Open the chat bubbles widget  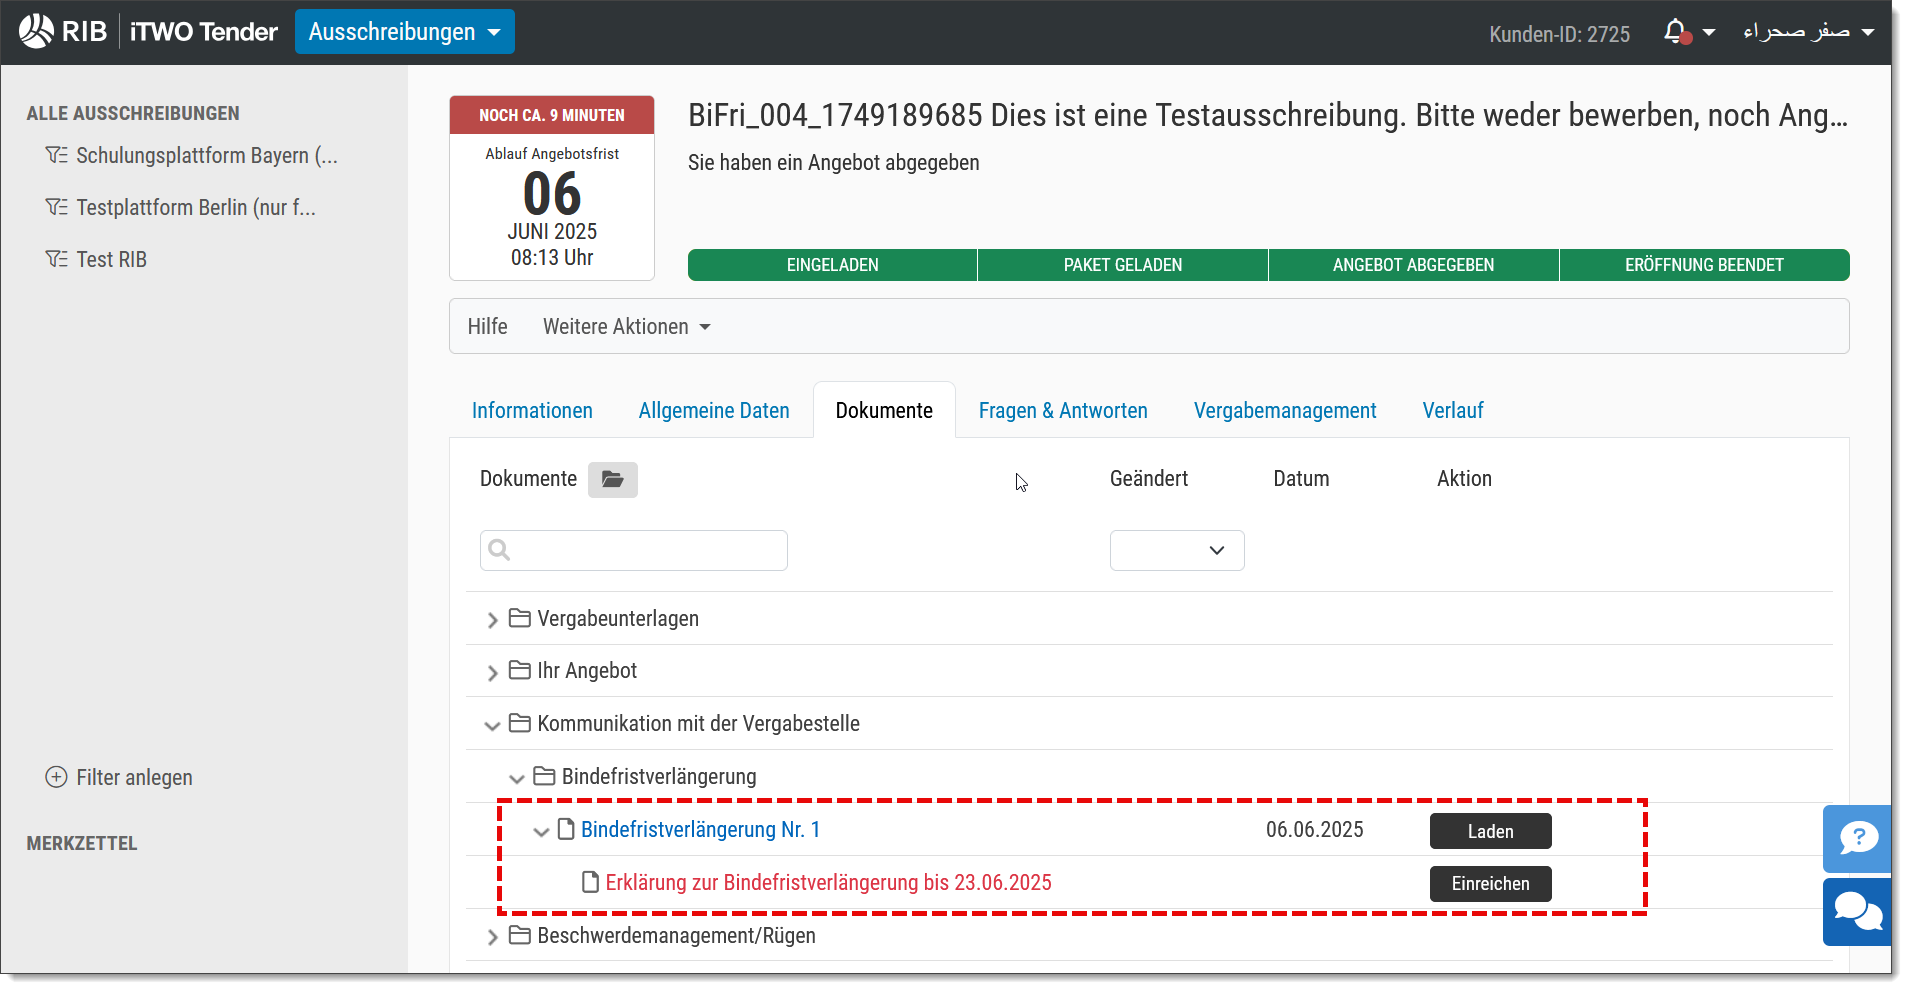pos(1857,912)
